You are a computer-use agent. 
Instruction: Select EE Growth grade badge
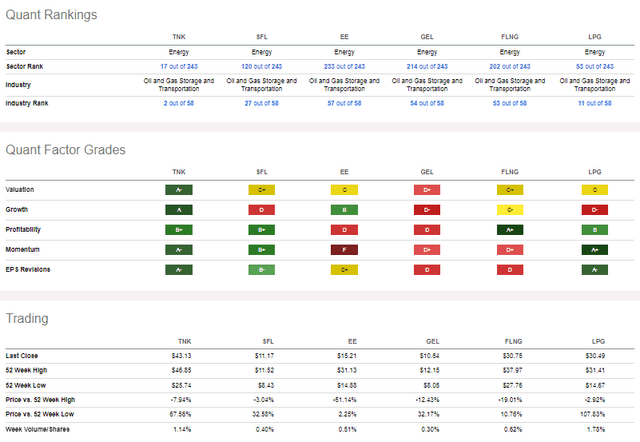tap(344, 210)
